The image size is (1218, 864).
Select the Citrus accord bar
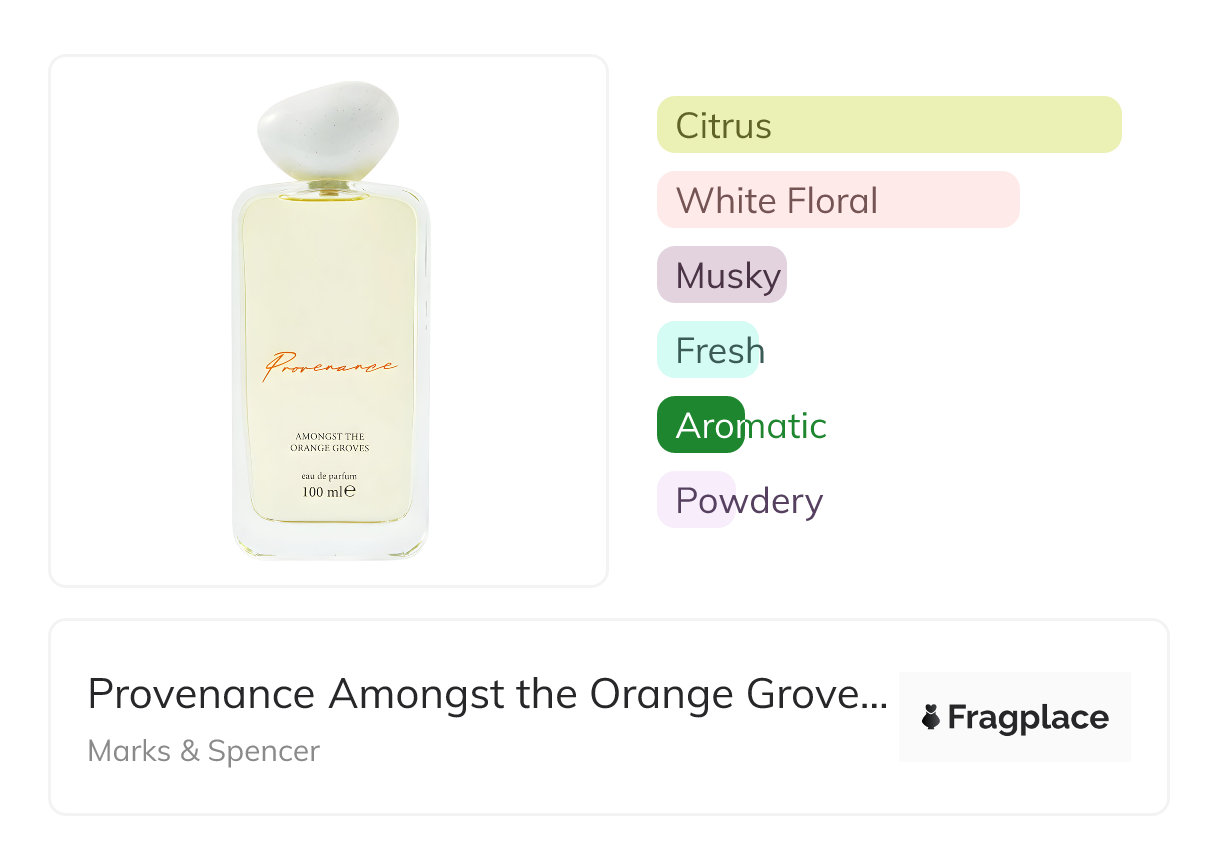888,125
